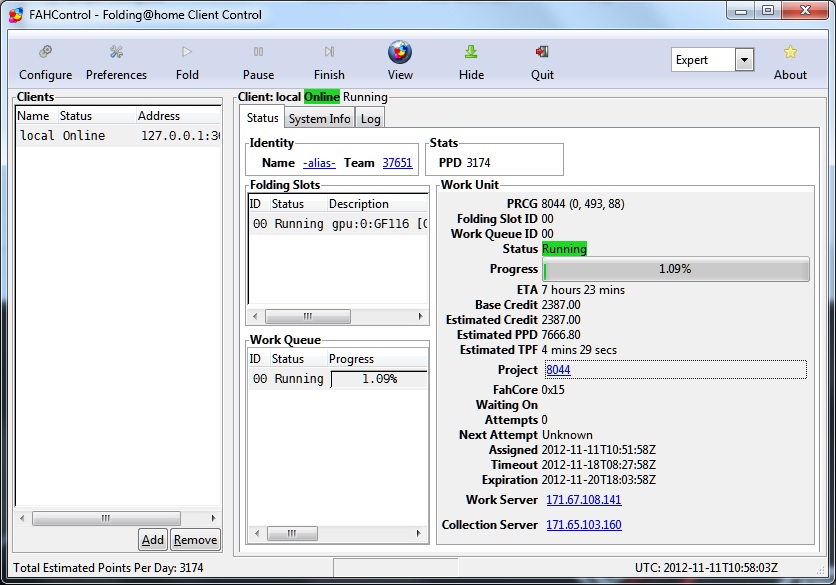Click Total Estimated Points Per Day text

coord(108,567)
